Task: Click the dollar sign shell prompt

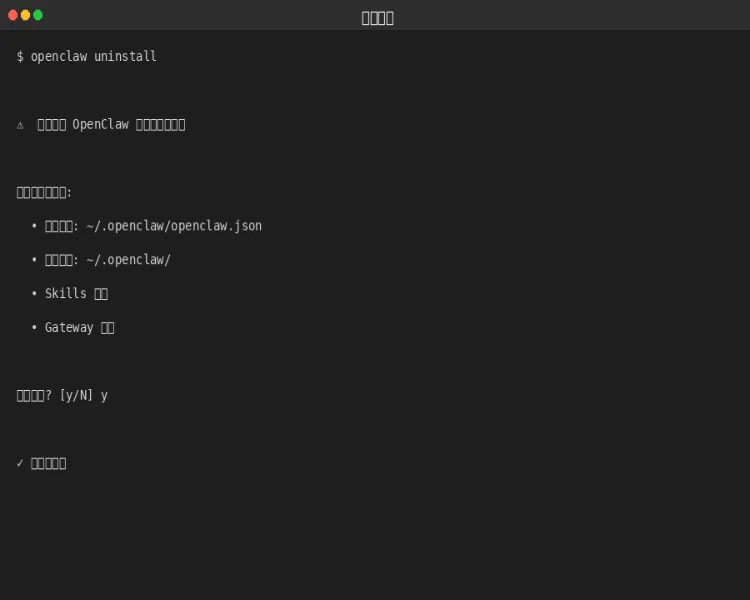Action: (20, 57)
